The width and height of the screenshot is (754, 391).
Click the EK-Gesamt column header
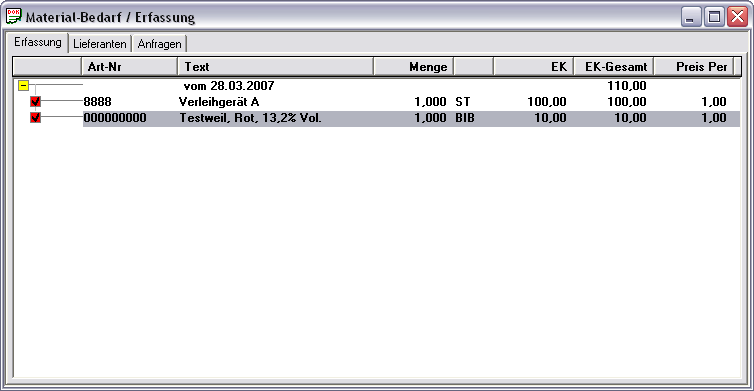click(x=614, y=67)
